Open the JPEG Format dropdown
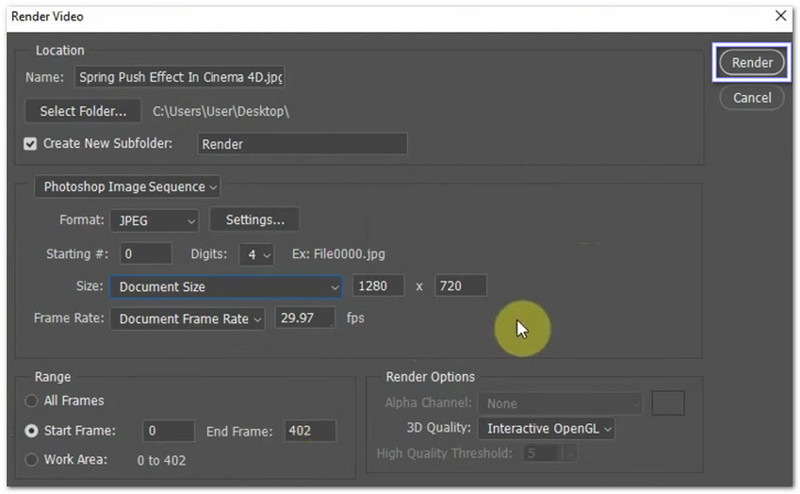The image size is (800, 494). (x=154, y=220)
